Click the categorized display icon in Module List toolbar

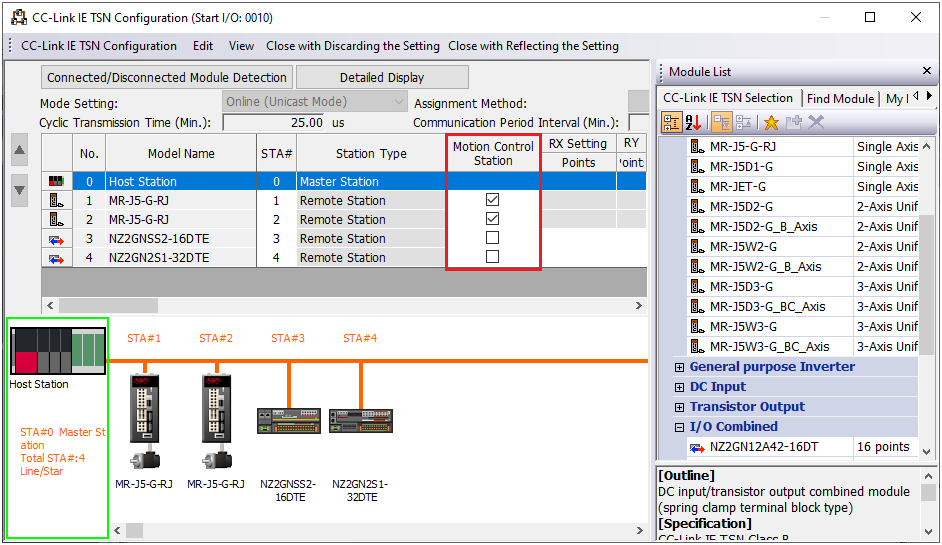671,123
